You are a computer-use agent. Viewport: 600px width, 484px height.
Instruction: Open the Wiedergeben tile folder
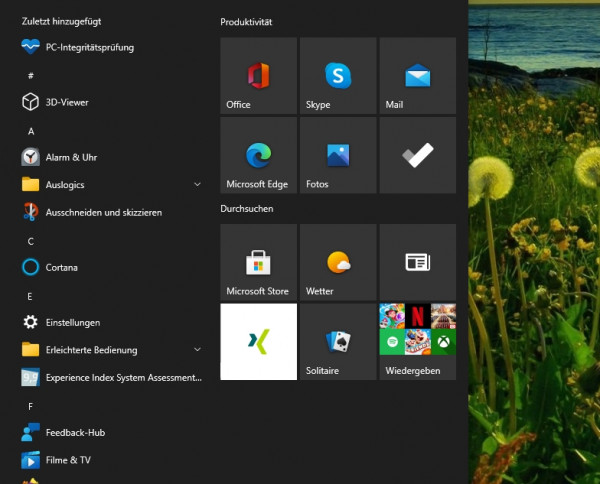[418, 342]
